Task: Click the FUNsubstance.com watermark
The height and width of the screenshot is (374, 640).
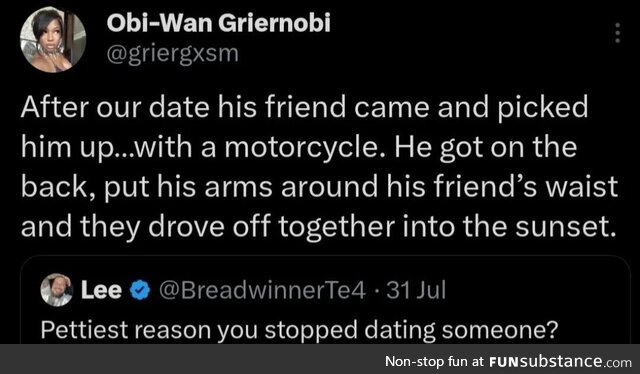Action: (560, 362)
